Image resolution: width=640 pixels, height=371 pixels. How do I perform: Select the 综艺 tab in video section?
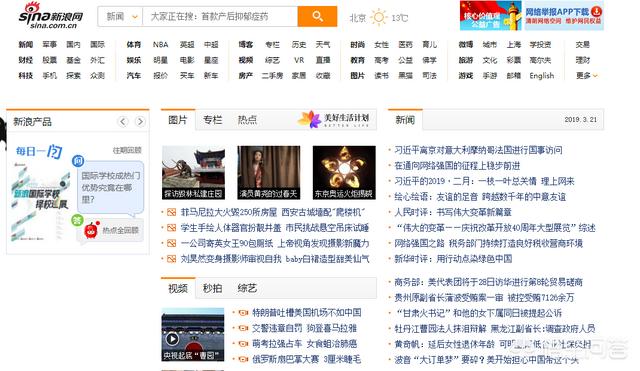[247, 289]
